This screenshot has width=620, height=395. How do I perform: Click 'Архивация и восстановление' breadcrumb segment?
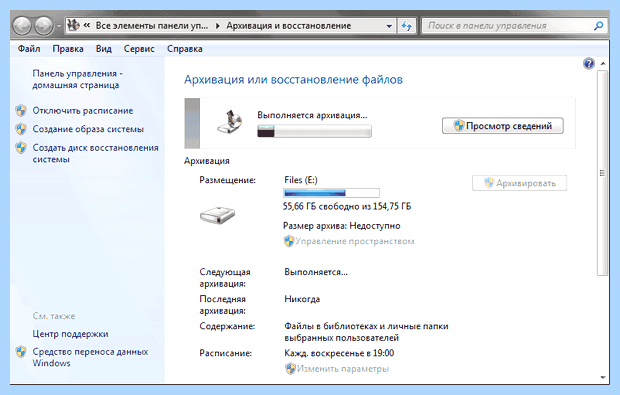288,26
